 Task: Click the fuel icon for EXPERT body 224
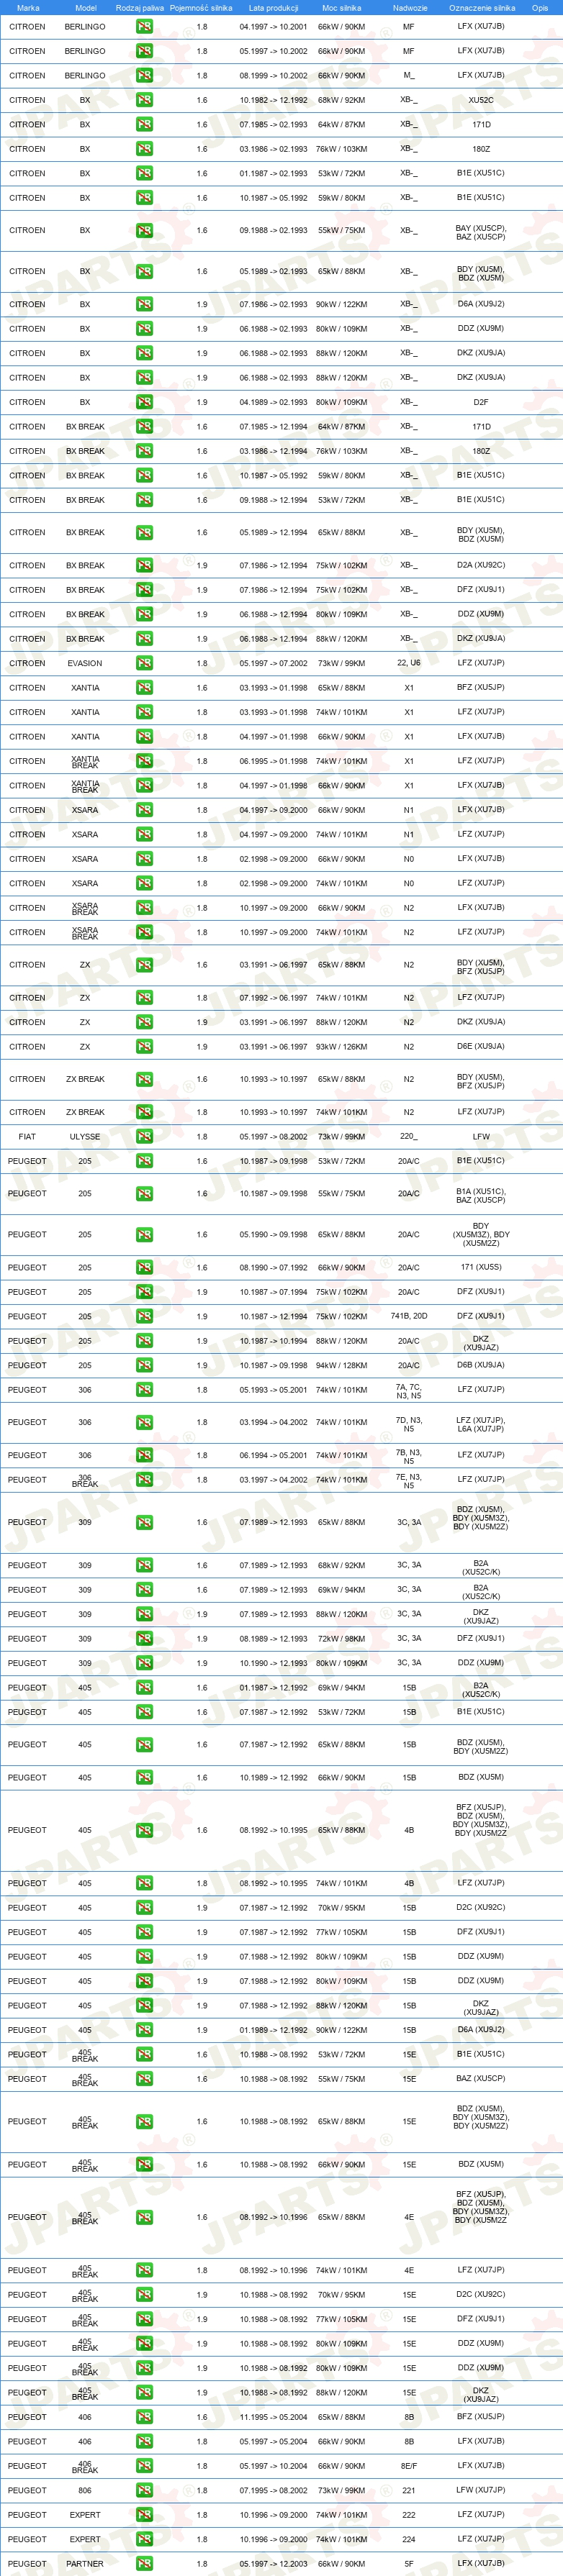(x=144, y=2539)
